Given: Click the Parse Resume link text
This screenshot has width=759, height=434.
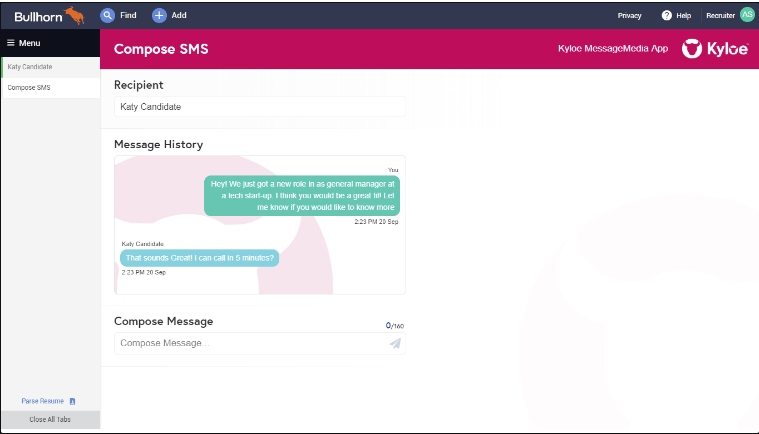Looking at the screenshot, I should [43, 401].
